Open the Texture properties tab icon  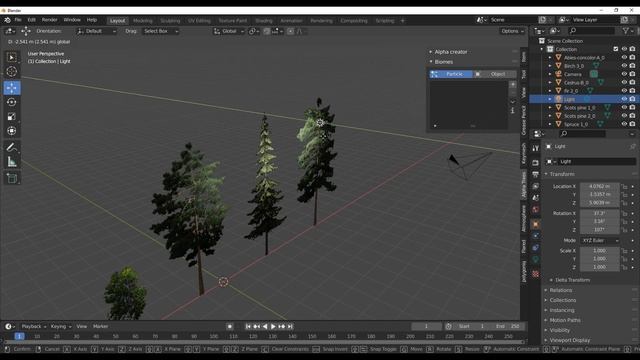pos(536,274)
